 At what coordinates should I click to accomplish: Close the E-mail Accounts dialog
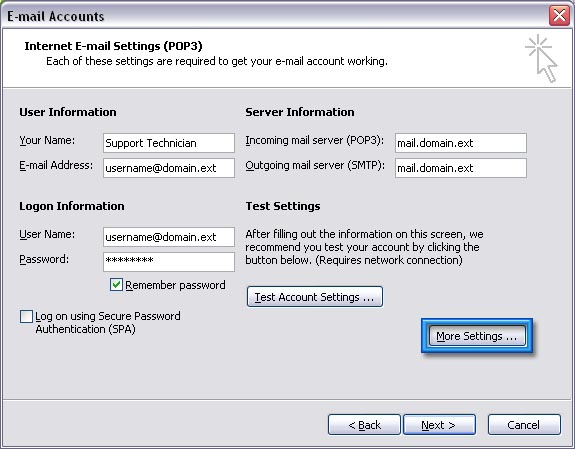pos(559,16)
